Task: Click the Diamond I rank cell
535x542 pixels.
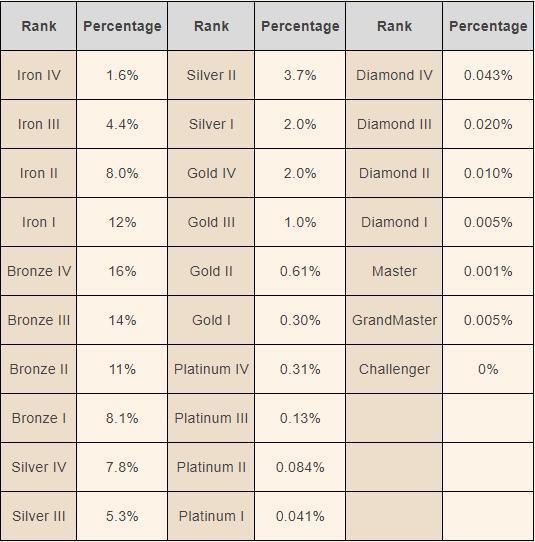Action: tap(394, 222)
